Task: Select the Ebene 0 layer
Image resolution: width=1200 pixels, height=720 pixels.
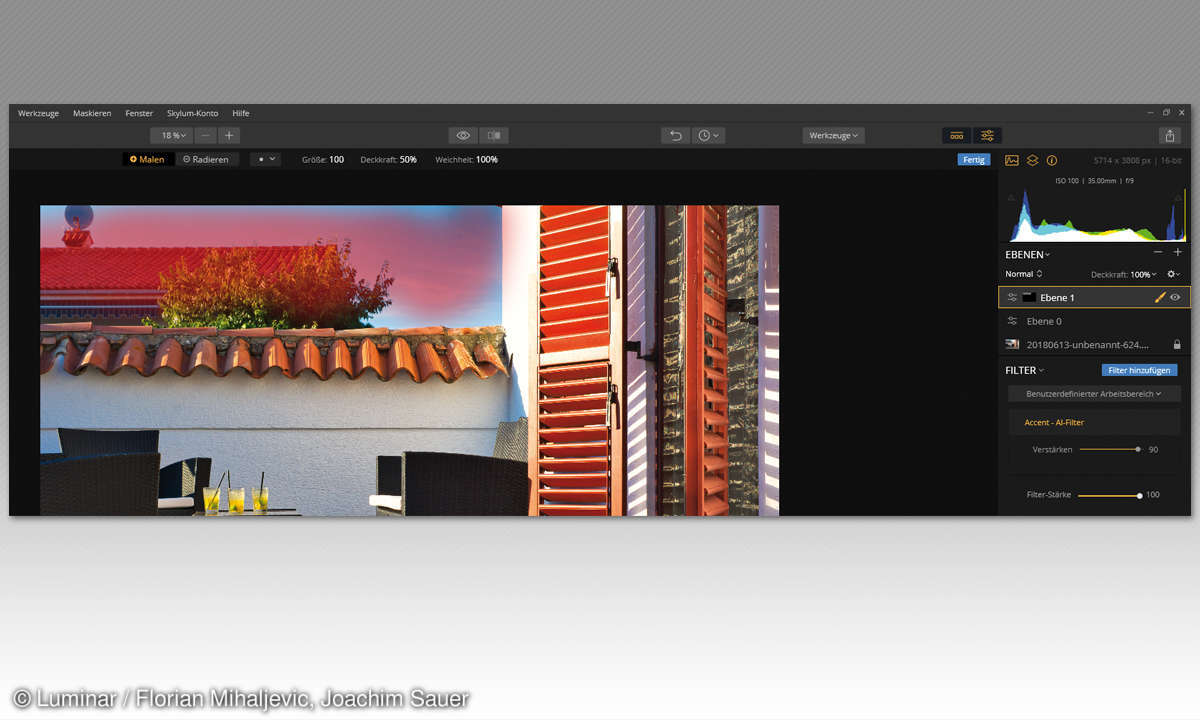Action: pos(1094,321)
